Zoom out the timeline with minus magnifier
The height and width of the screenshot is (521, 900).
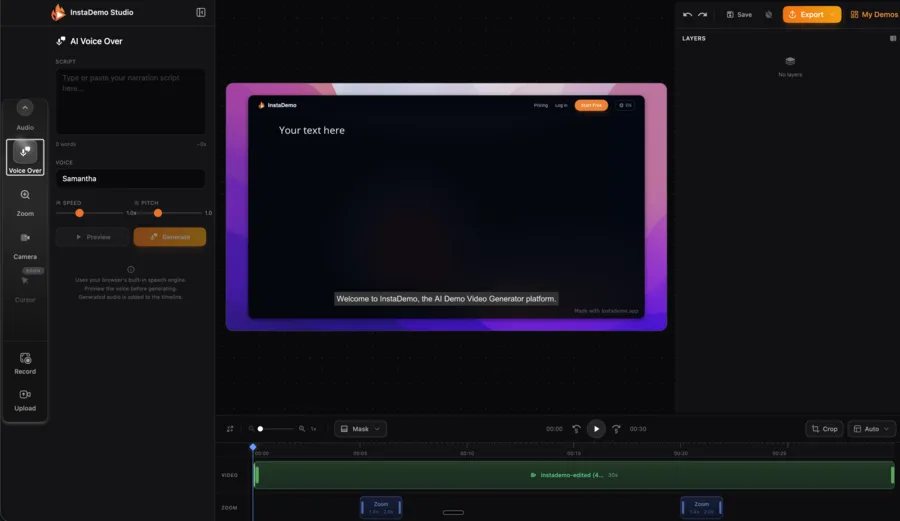pyautogui.click(x=251, y=429)
